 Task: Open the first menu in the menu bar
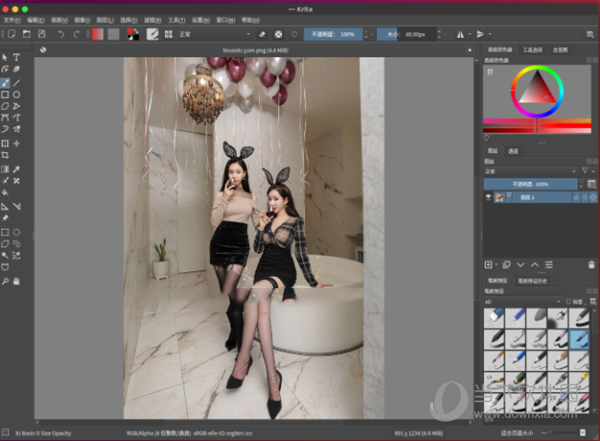12,20
